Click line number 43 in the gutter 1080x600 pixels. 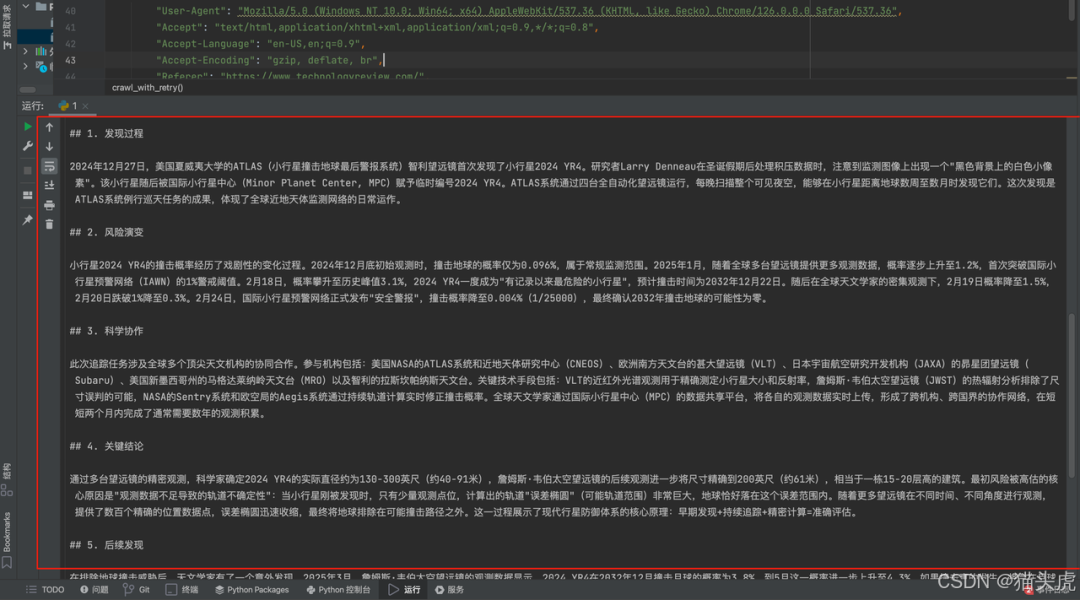[x=70, y=61]
